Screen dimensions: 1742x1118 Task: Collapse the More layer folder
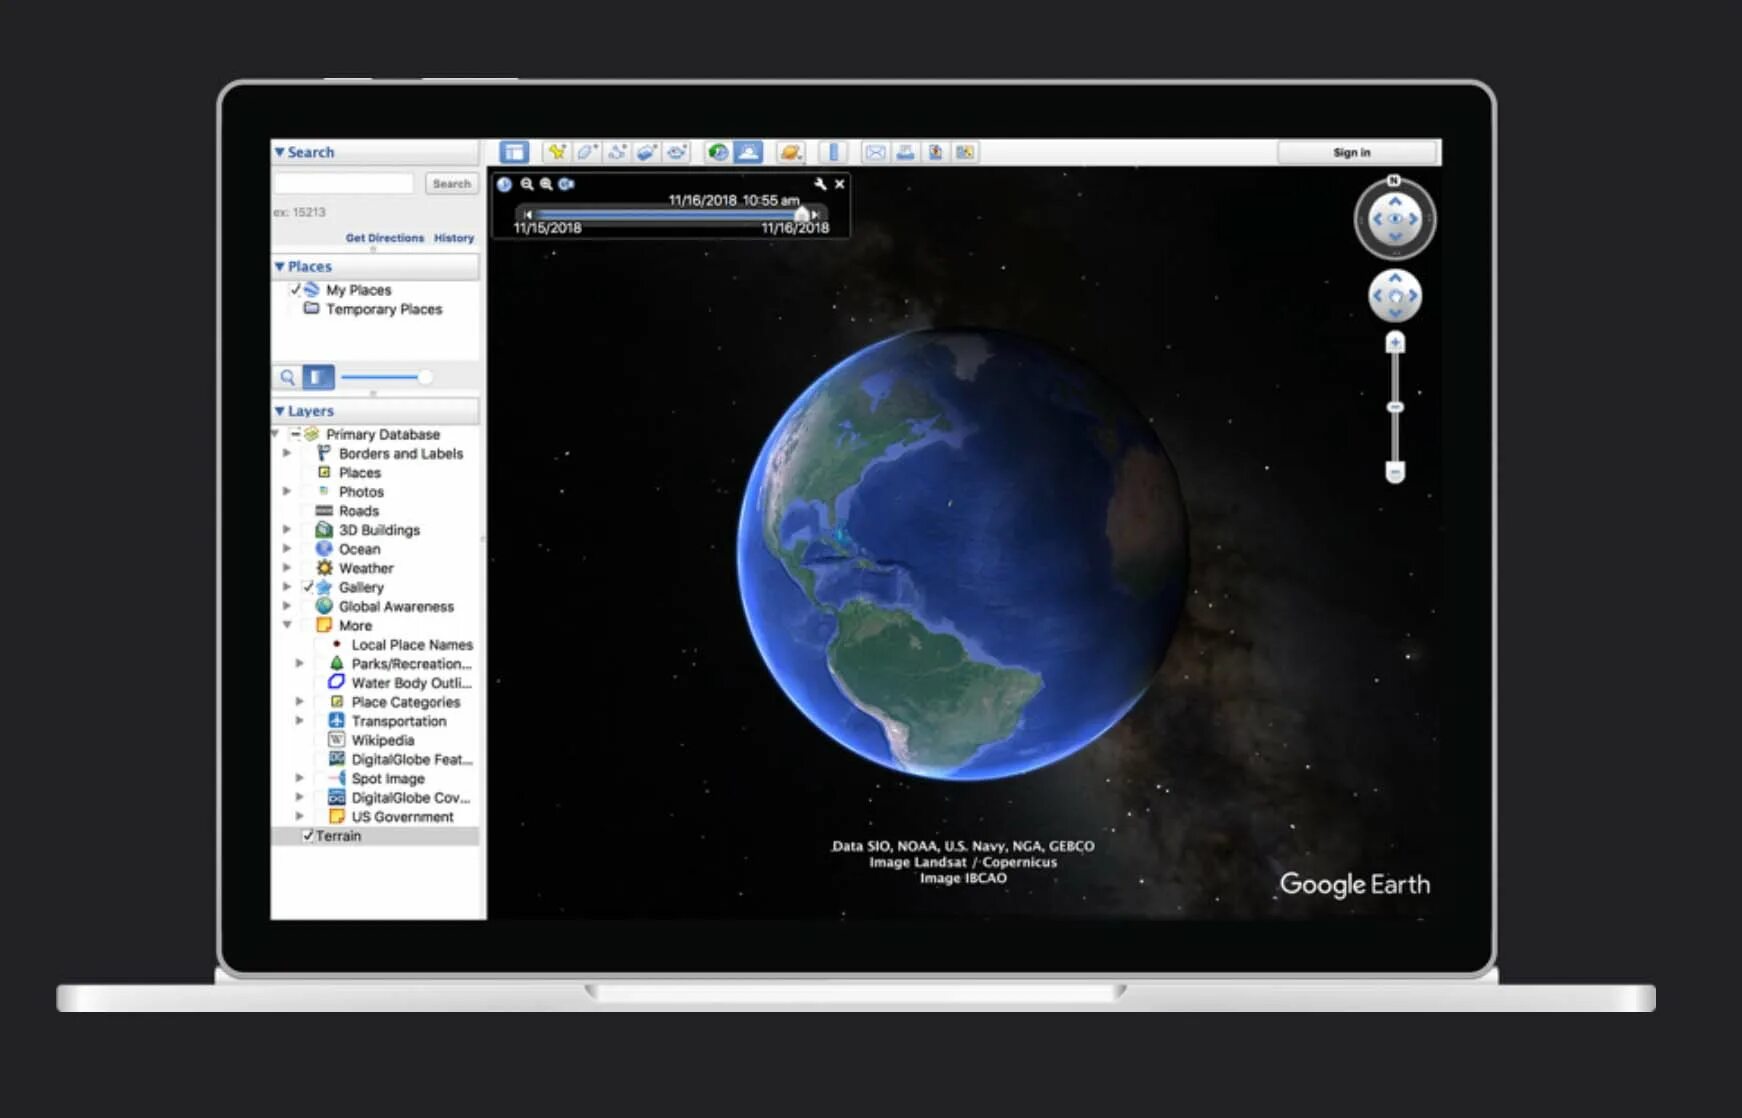coord(287,625)
